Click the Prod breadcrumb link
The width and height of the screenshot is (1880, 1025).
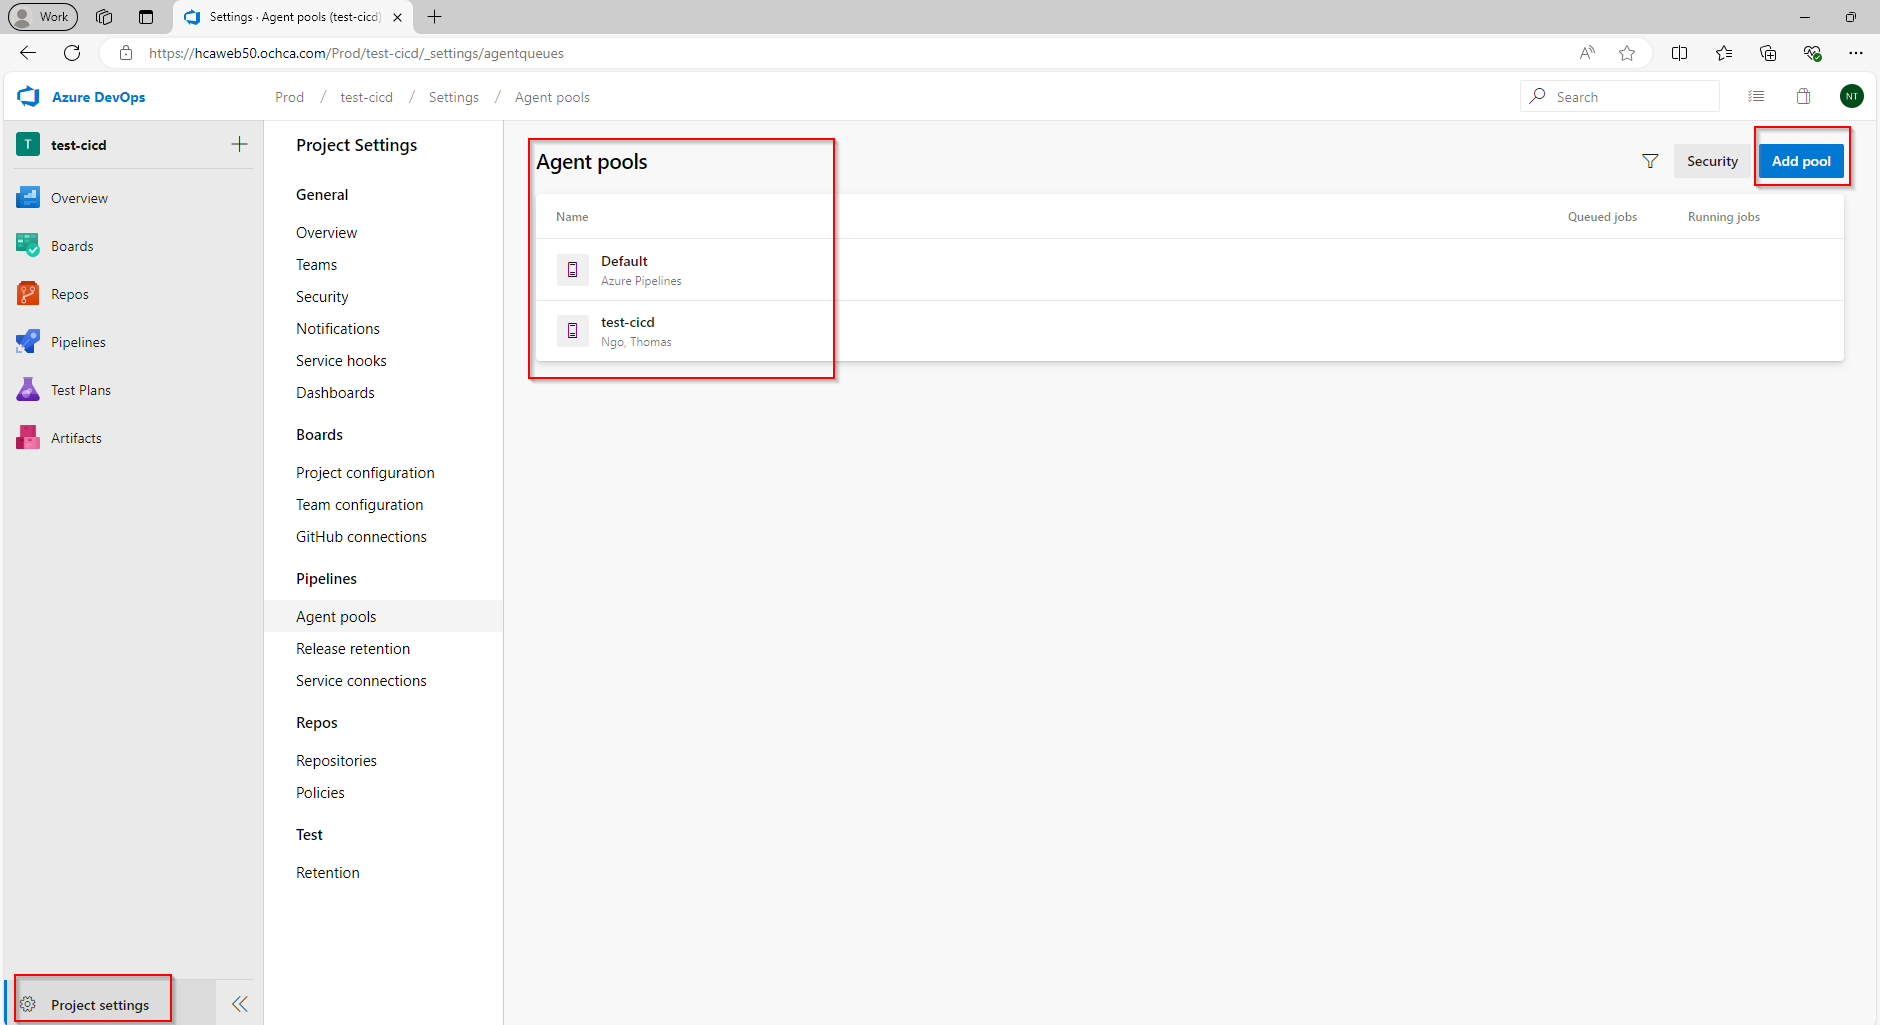[x=289, y=97]
